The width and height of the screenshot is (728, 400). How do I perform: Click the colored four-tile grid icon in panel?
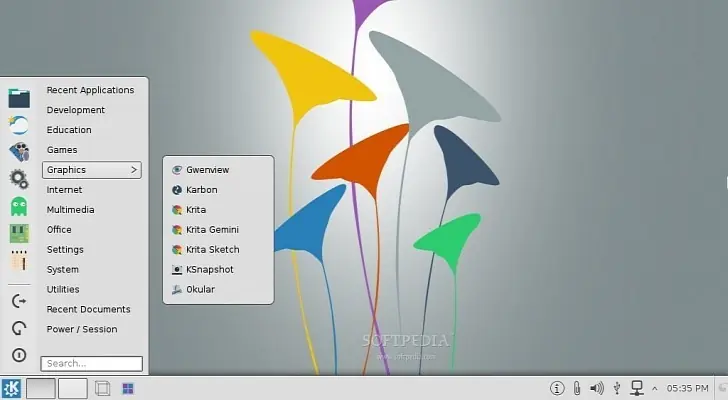pyautogui.click(x=128, y=388)
